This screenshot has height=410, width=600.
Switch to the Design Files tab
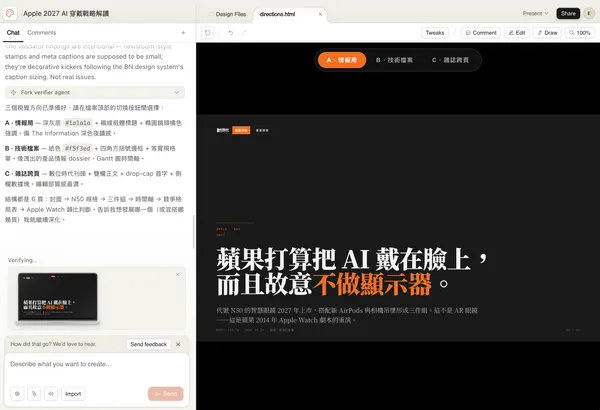[x=227, y=14]
